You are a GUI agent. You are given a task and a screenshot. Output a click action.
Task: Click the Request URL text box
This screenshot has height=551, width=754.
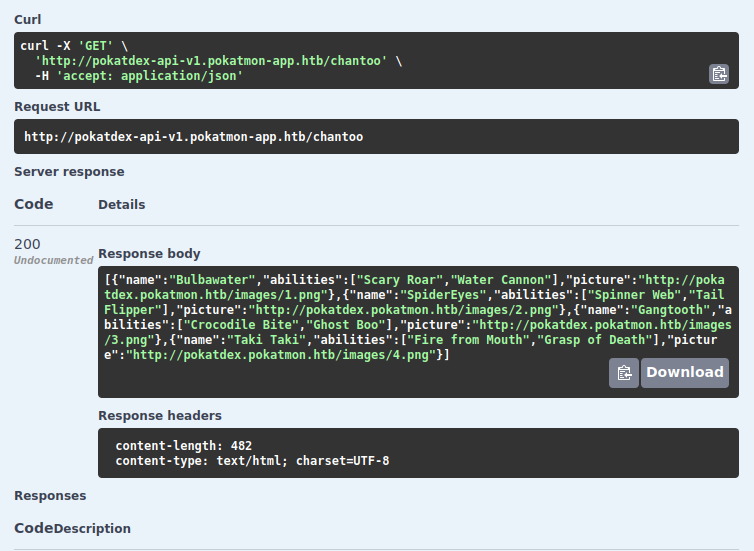[x=376, y=137]
